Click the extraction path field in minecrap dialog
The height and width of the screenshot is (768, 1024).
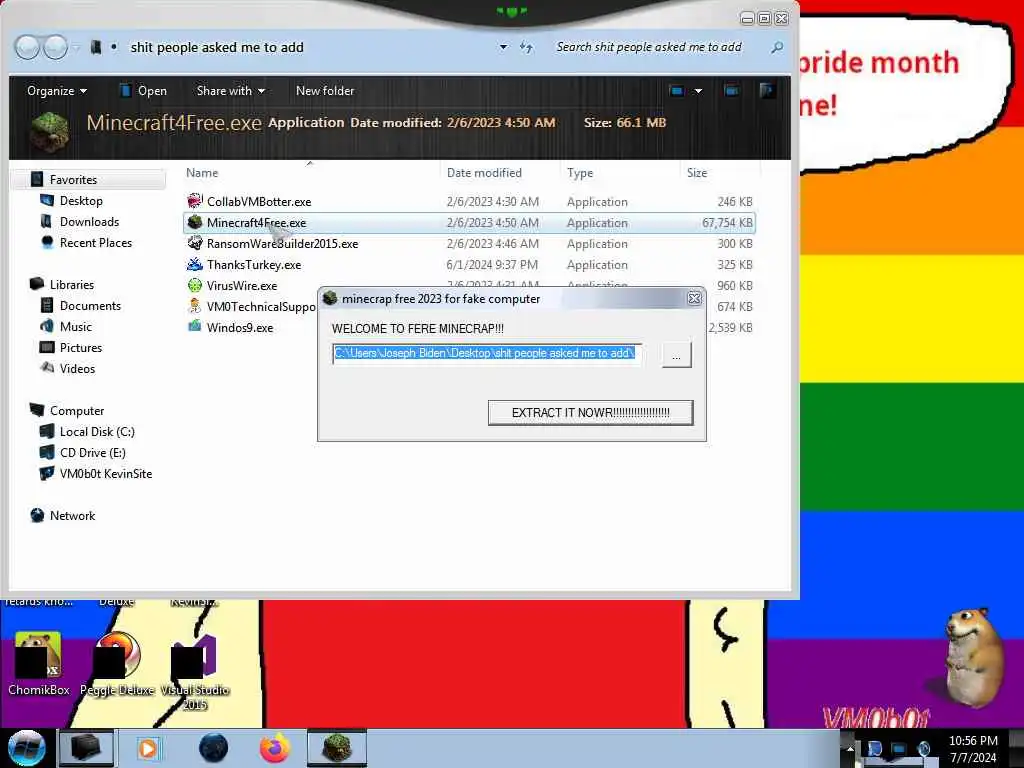(x=487, y=354)
